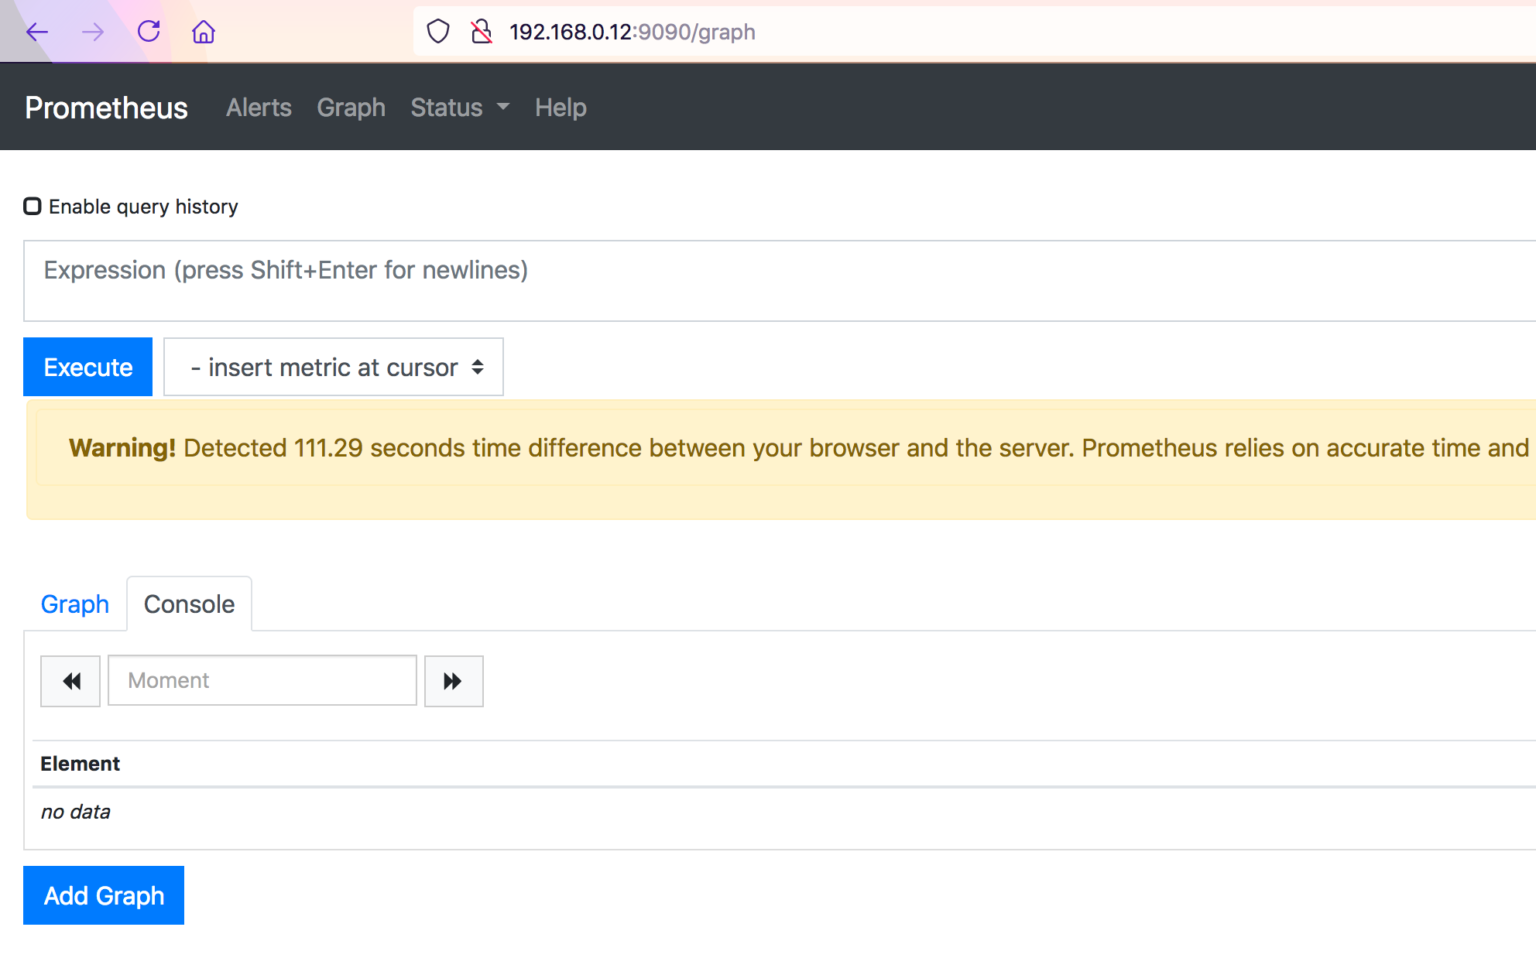Check the Enable query history box
1536x975 pixels.
[x=32, y=206]
